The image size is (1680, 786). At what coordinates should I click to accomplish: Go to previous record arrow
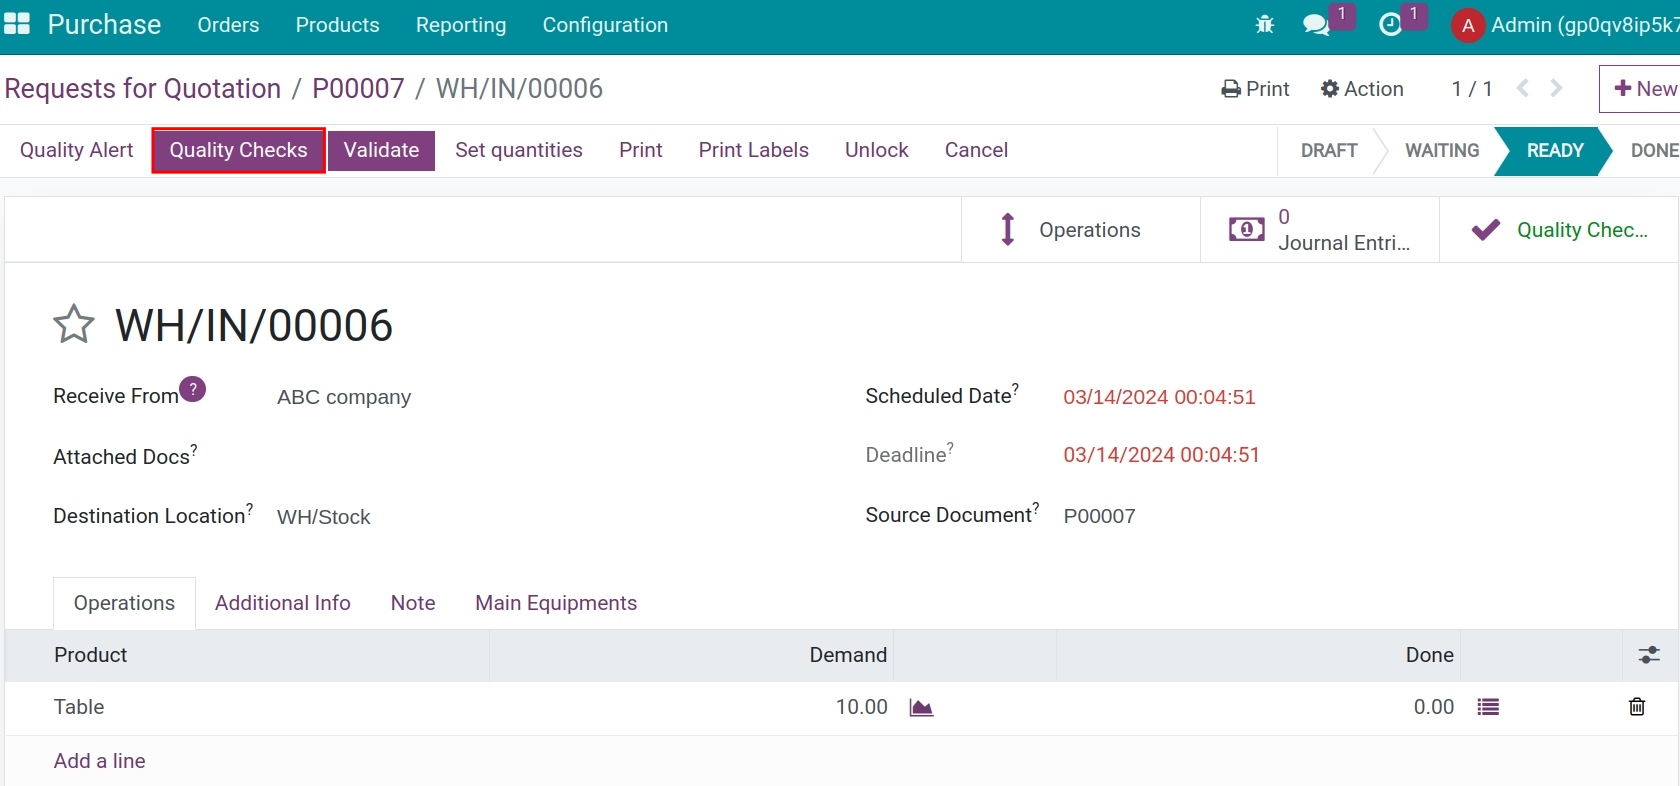coord(1523,88)
